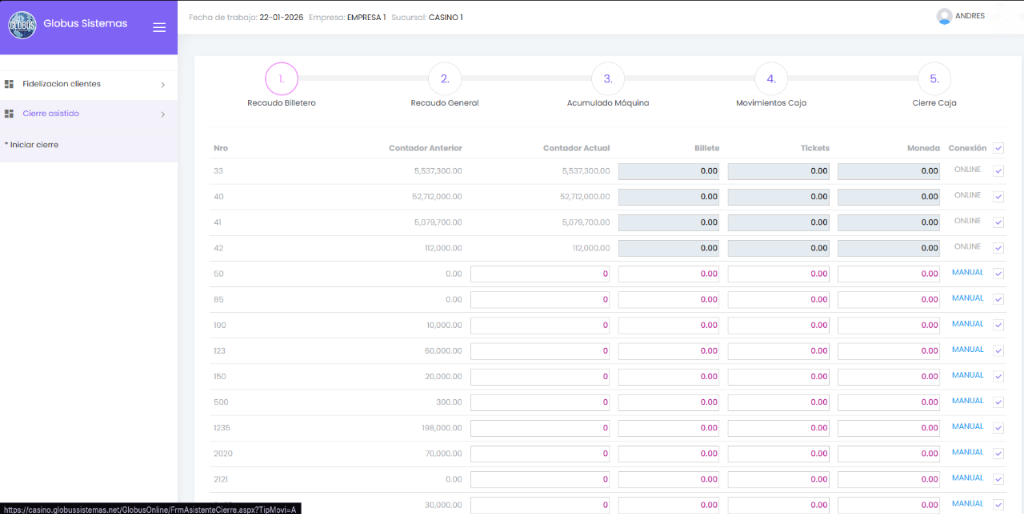Open the Iniciar cierre submenu item
The image size is (1024, 514).
click(33, 144)
